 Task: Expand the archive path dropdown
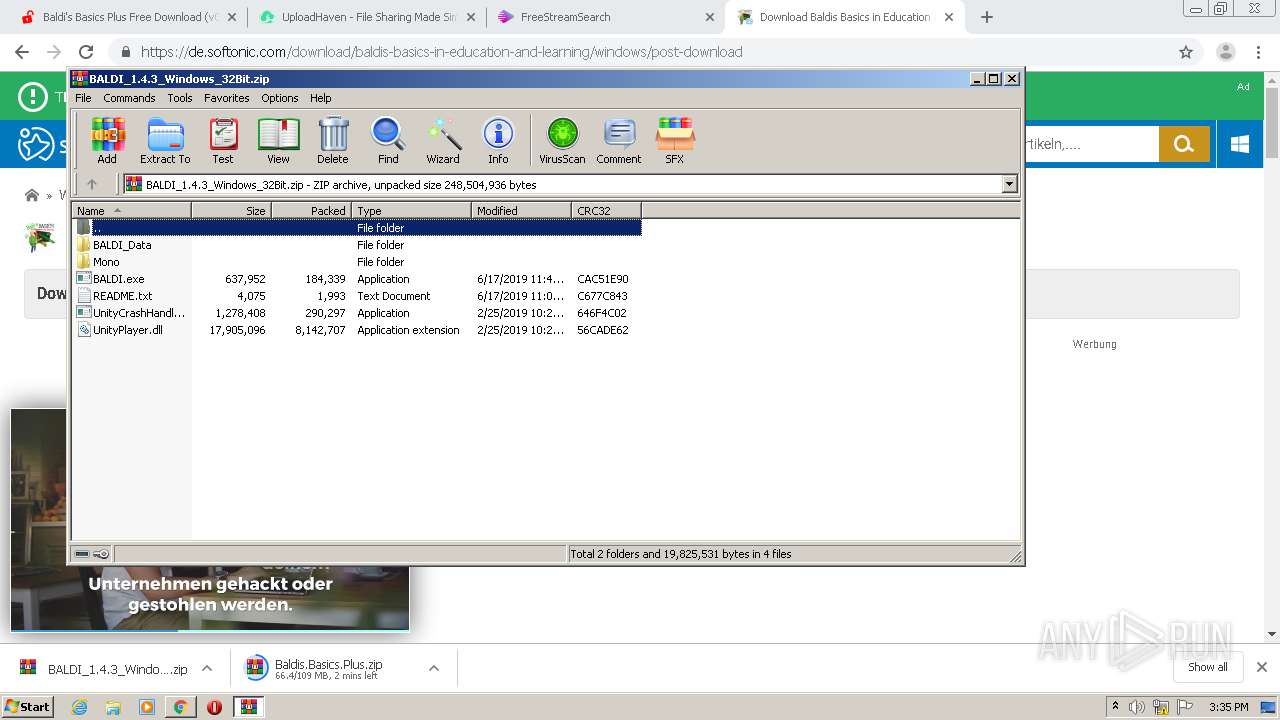click(1009, 184)
